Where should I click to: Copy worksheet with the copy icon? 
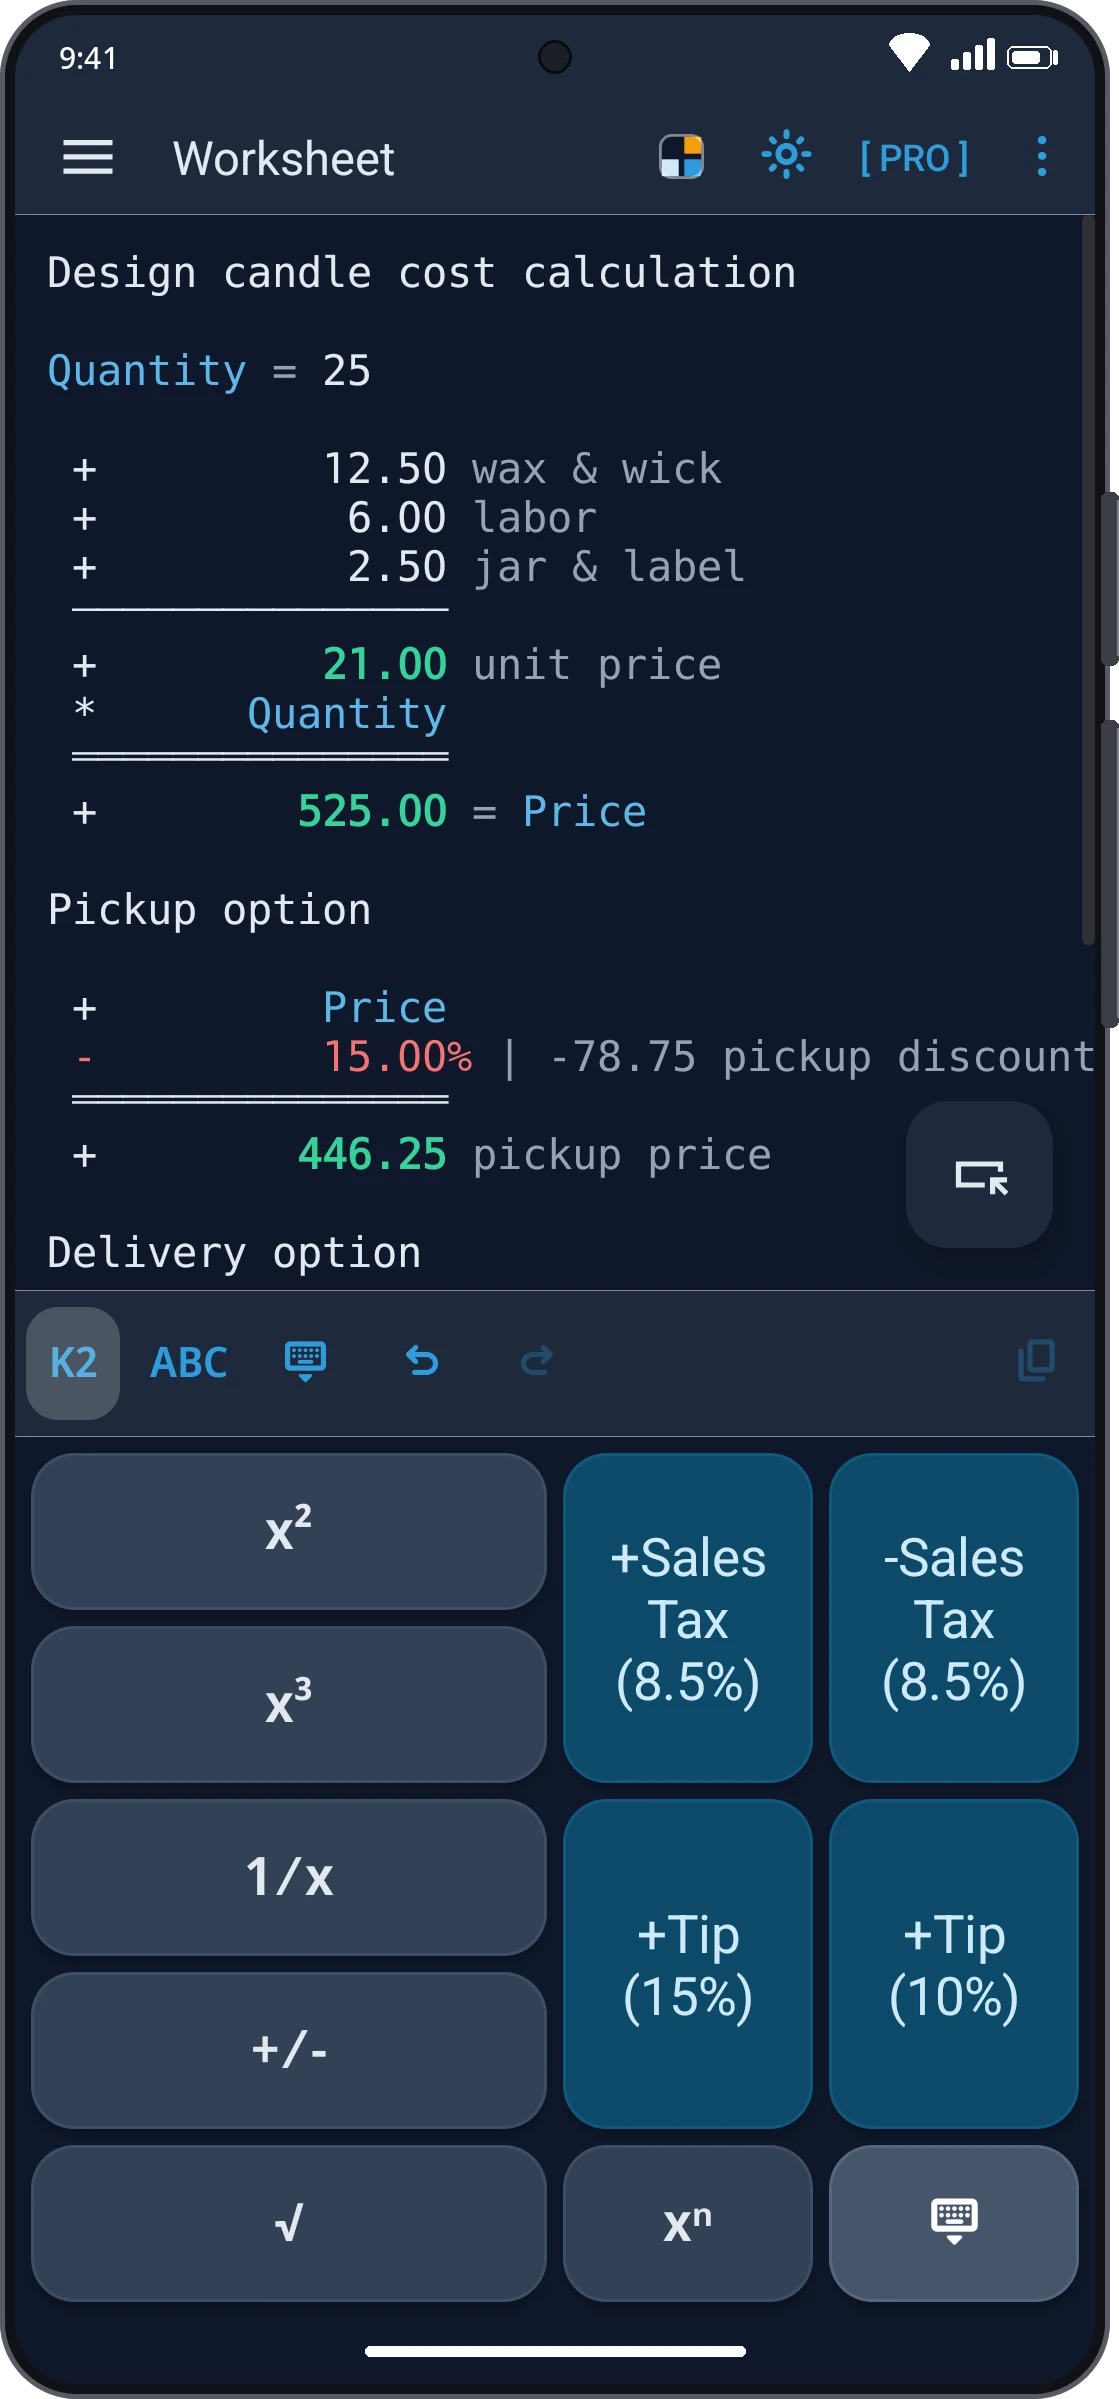pyautogui.click(x=1036, y=1361)
